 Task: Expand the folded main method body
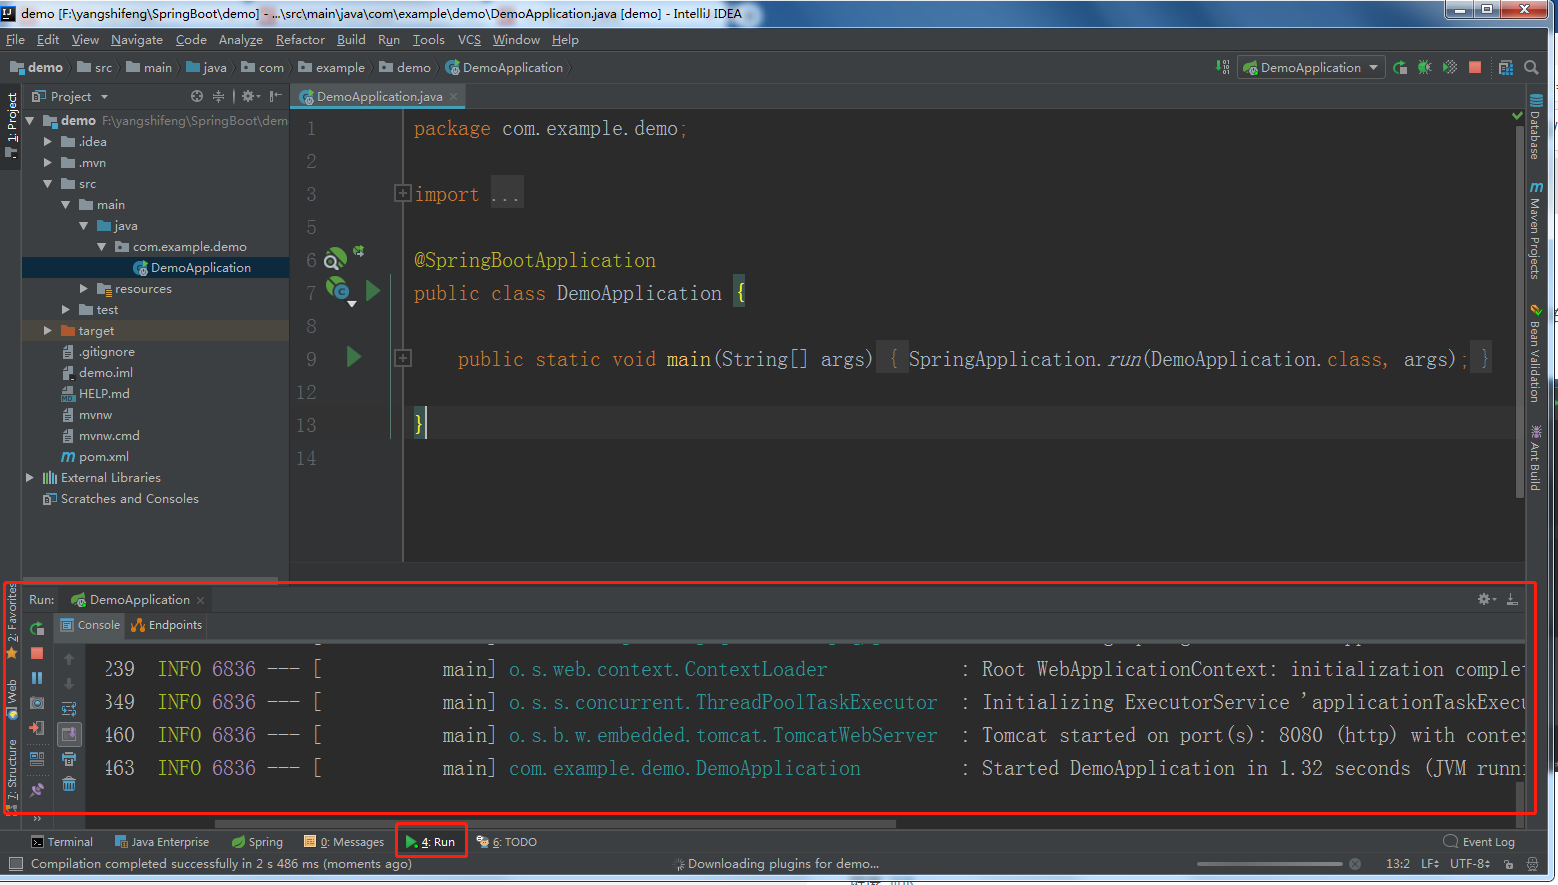click(402, 358)
